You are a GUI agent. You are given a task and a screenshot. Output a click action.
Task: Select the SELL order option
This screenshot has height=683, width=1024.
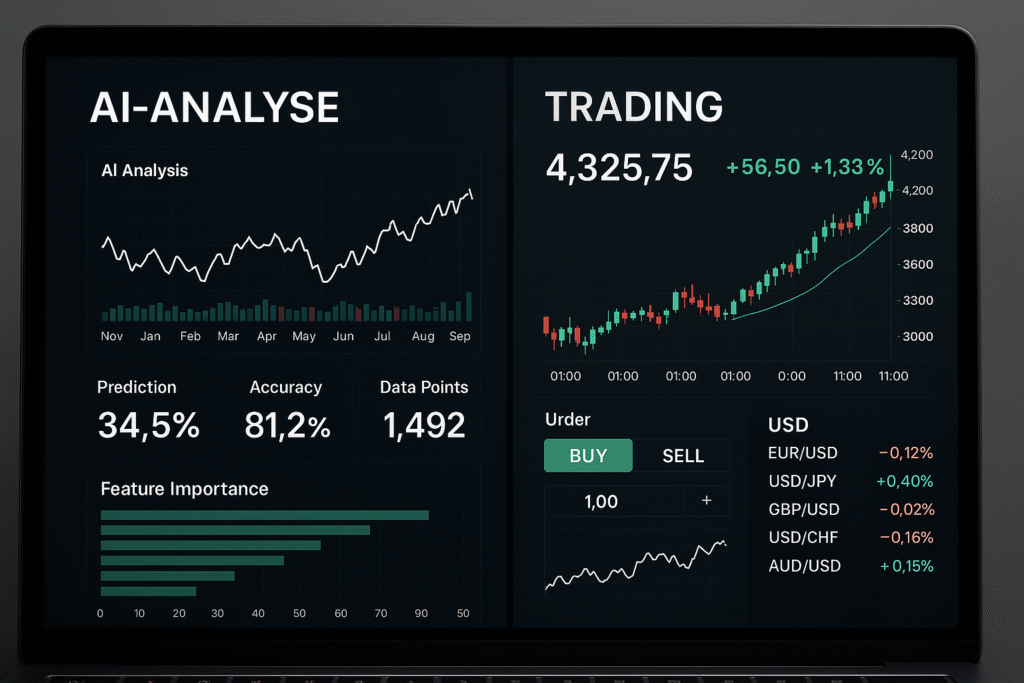pyautogui.click(x=683, y=456)
